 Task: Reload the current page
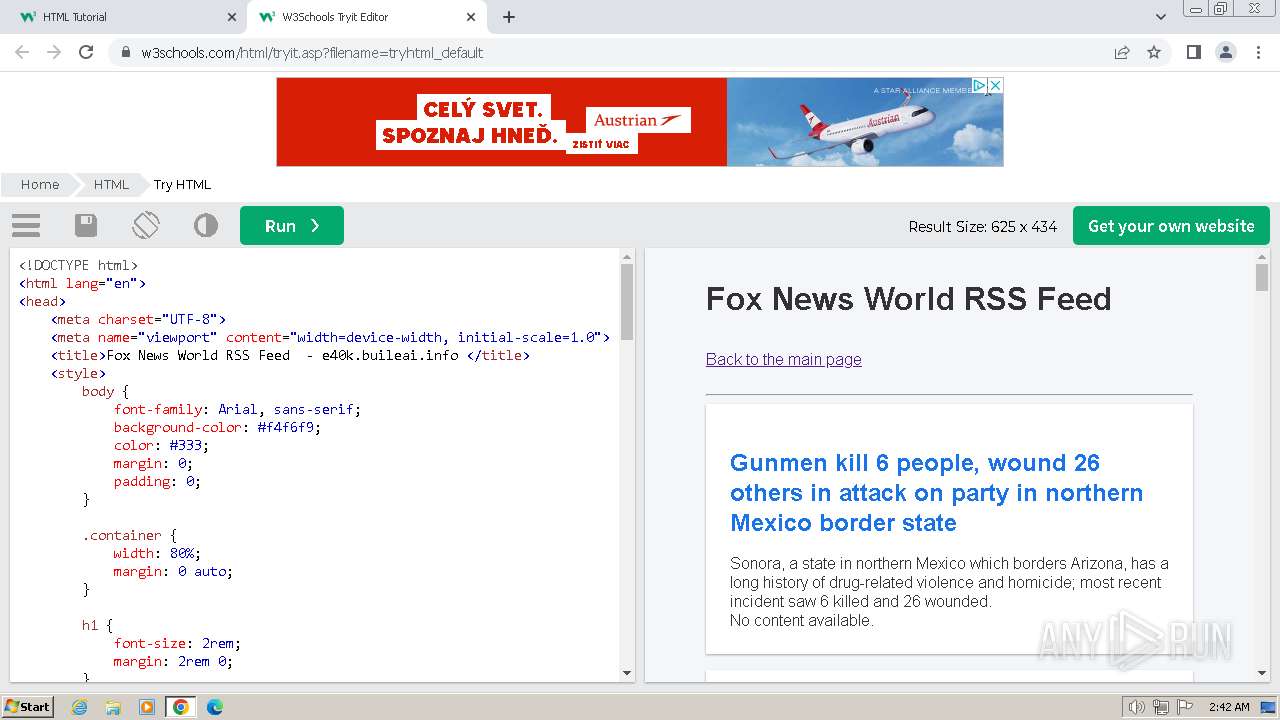tap(86, 52)
